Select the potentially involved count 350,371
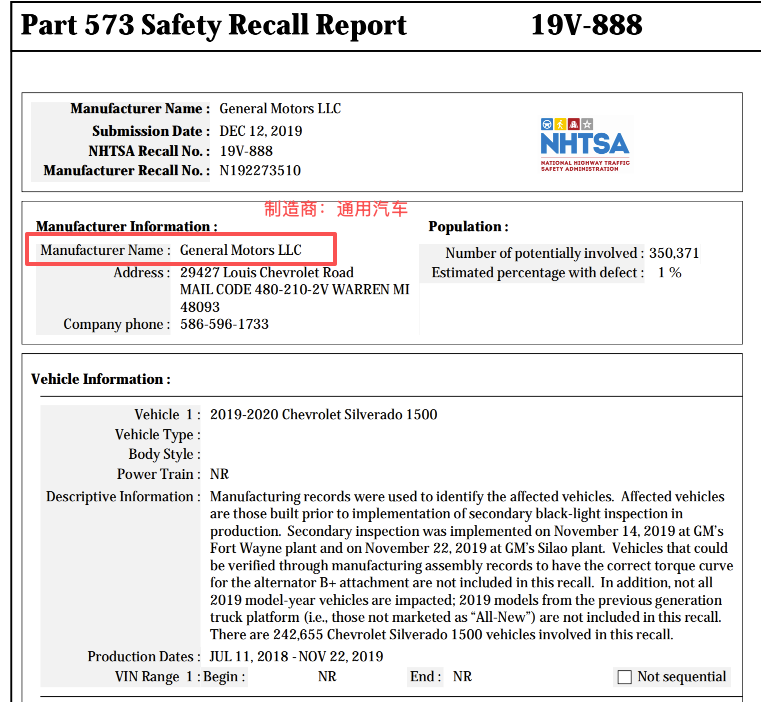The height and width of the screenshot is (702, 761). [674, 253]
